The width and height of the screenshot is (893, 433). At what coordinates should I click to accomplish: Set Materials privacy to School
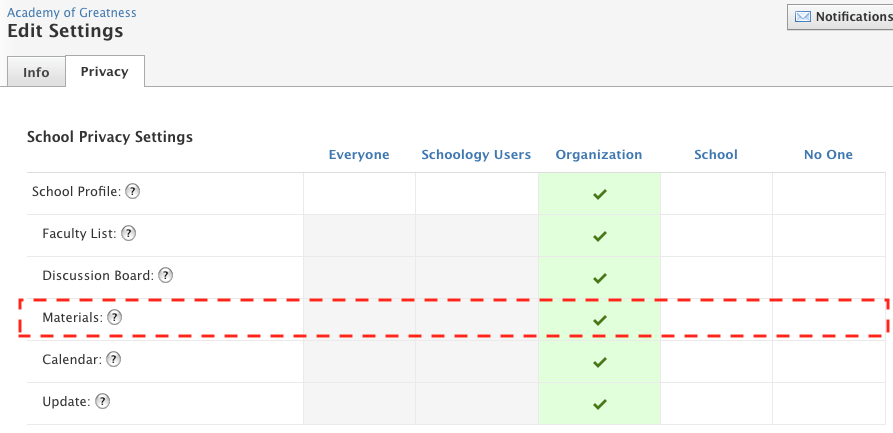715,319
